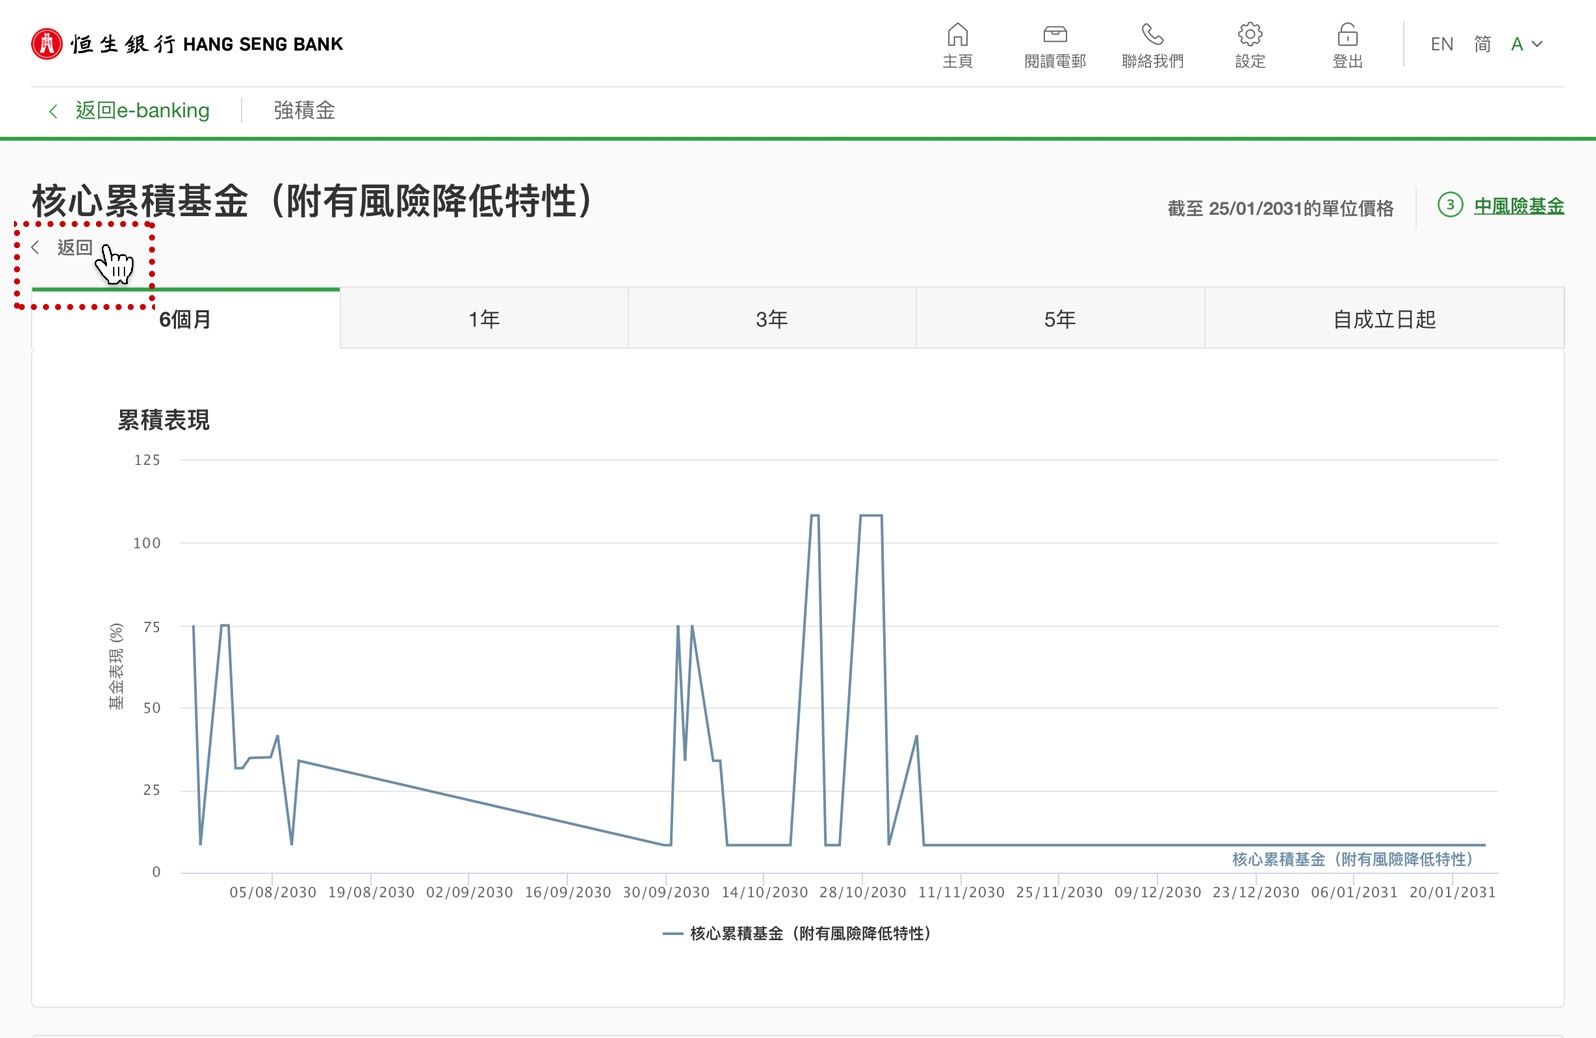The image size is (1596, 1038).
Task: Click the x-axis date 28/10/2030
Action: pyautogui.click(x=863, y=892)
